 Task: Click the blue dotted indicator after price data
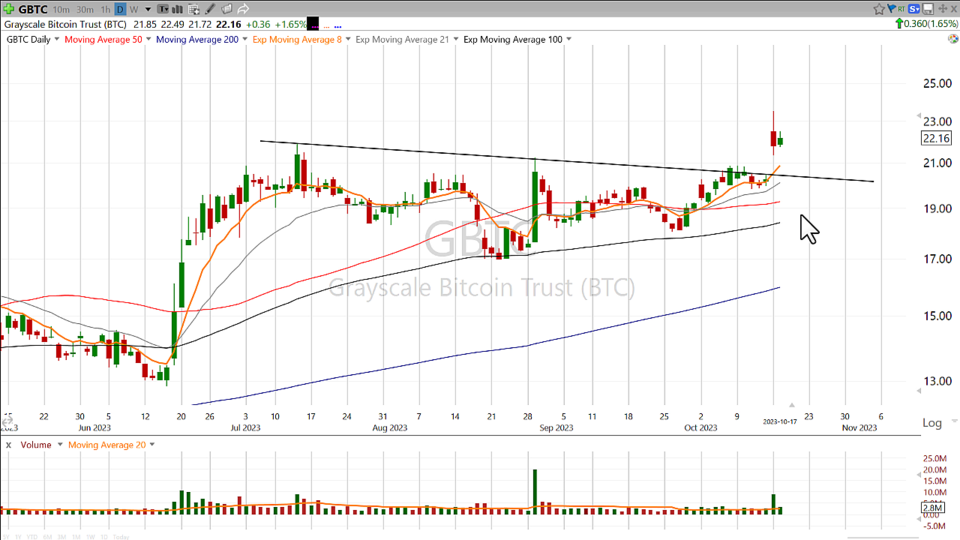[x=338, y=26]
